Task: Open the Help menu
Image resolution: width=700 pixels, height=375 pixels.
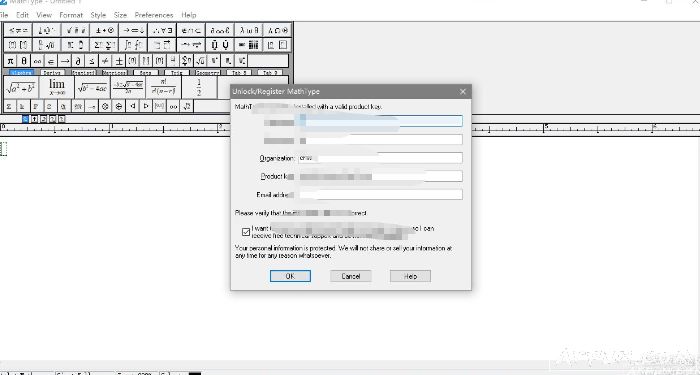Action: [x=189, y=15]
